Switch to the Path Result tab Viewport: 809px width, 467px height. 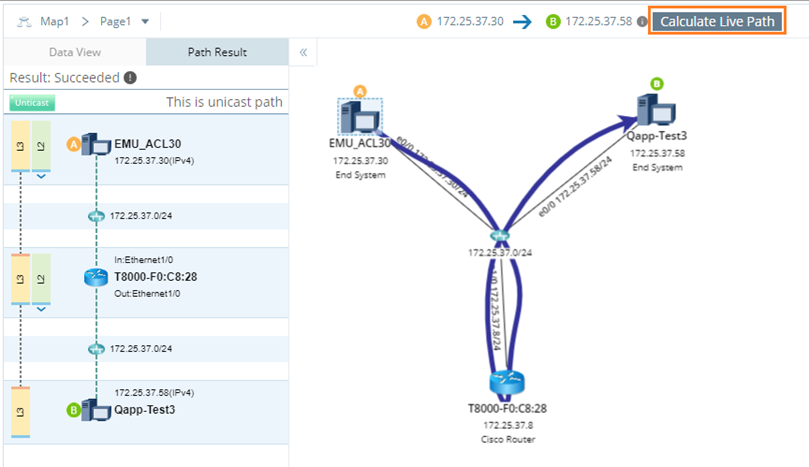(217, 52)
